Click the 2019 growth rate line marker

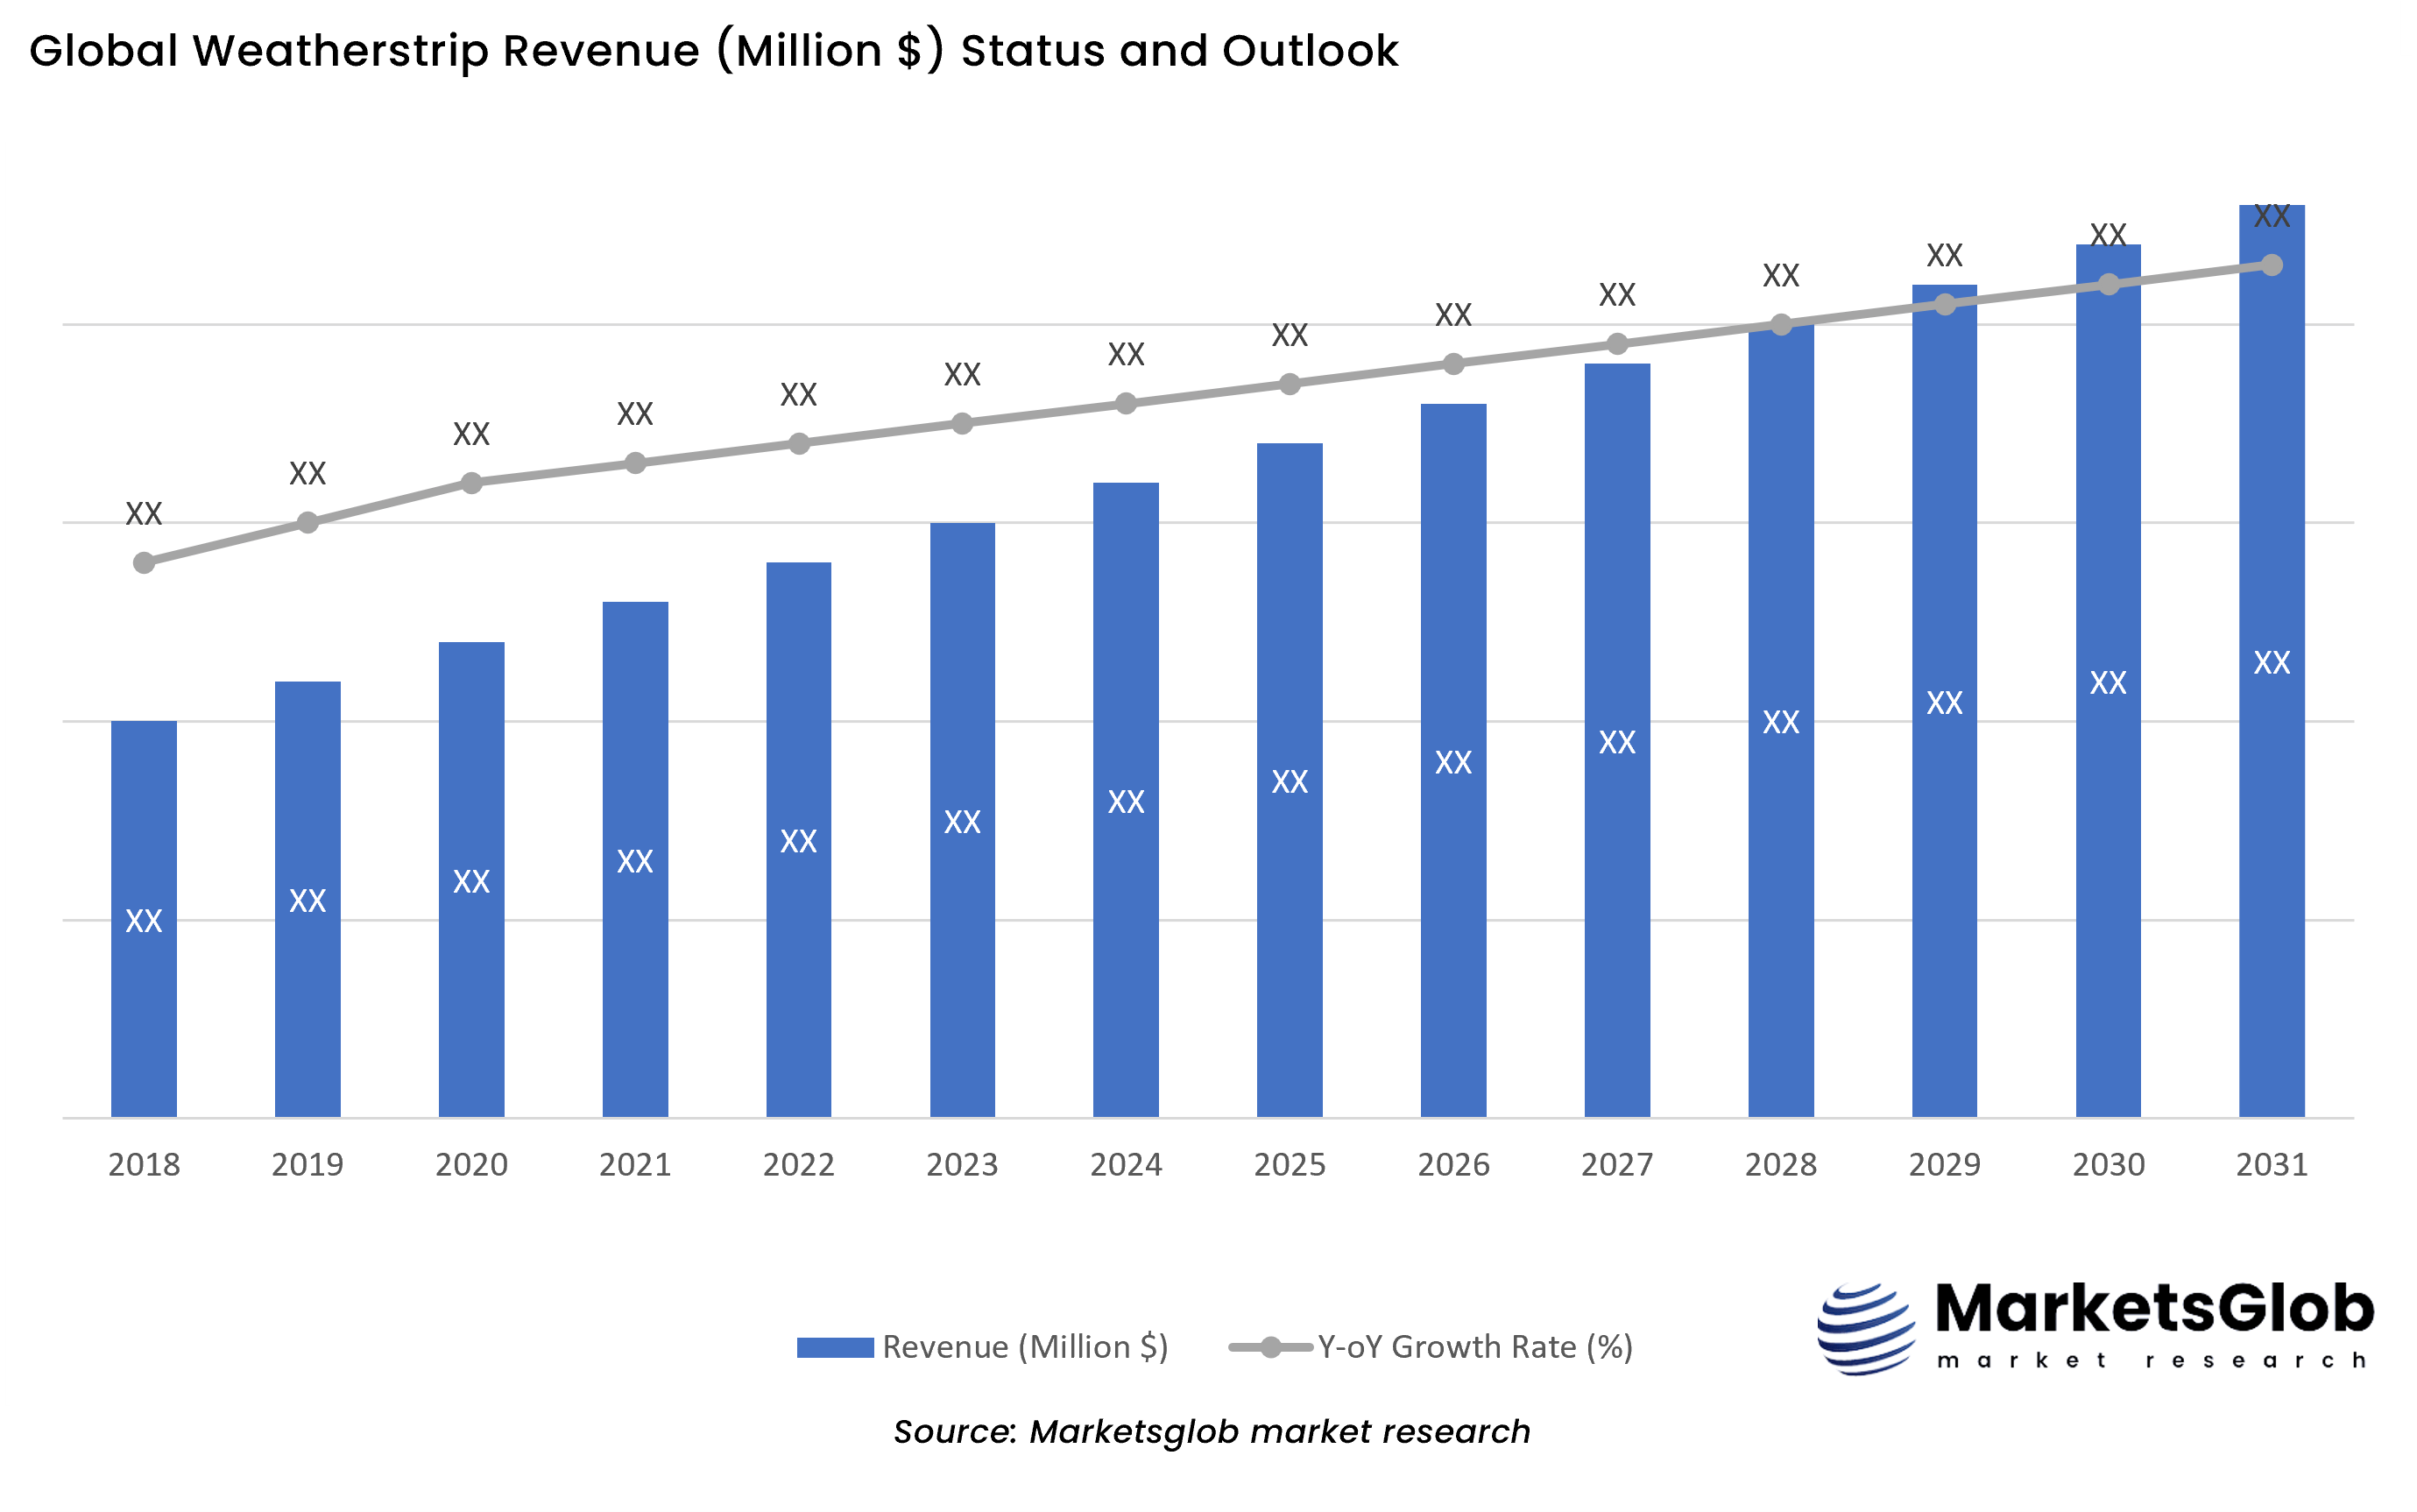307,523
